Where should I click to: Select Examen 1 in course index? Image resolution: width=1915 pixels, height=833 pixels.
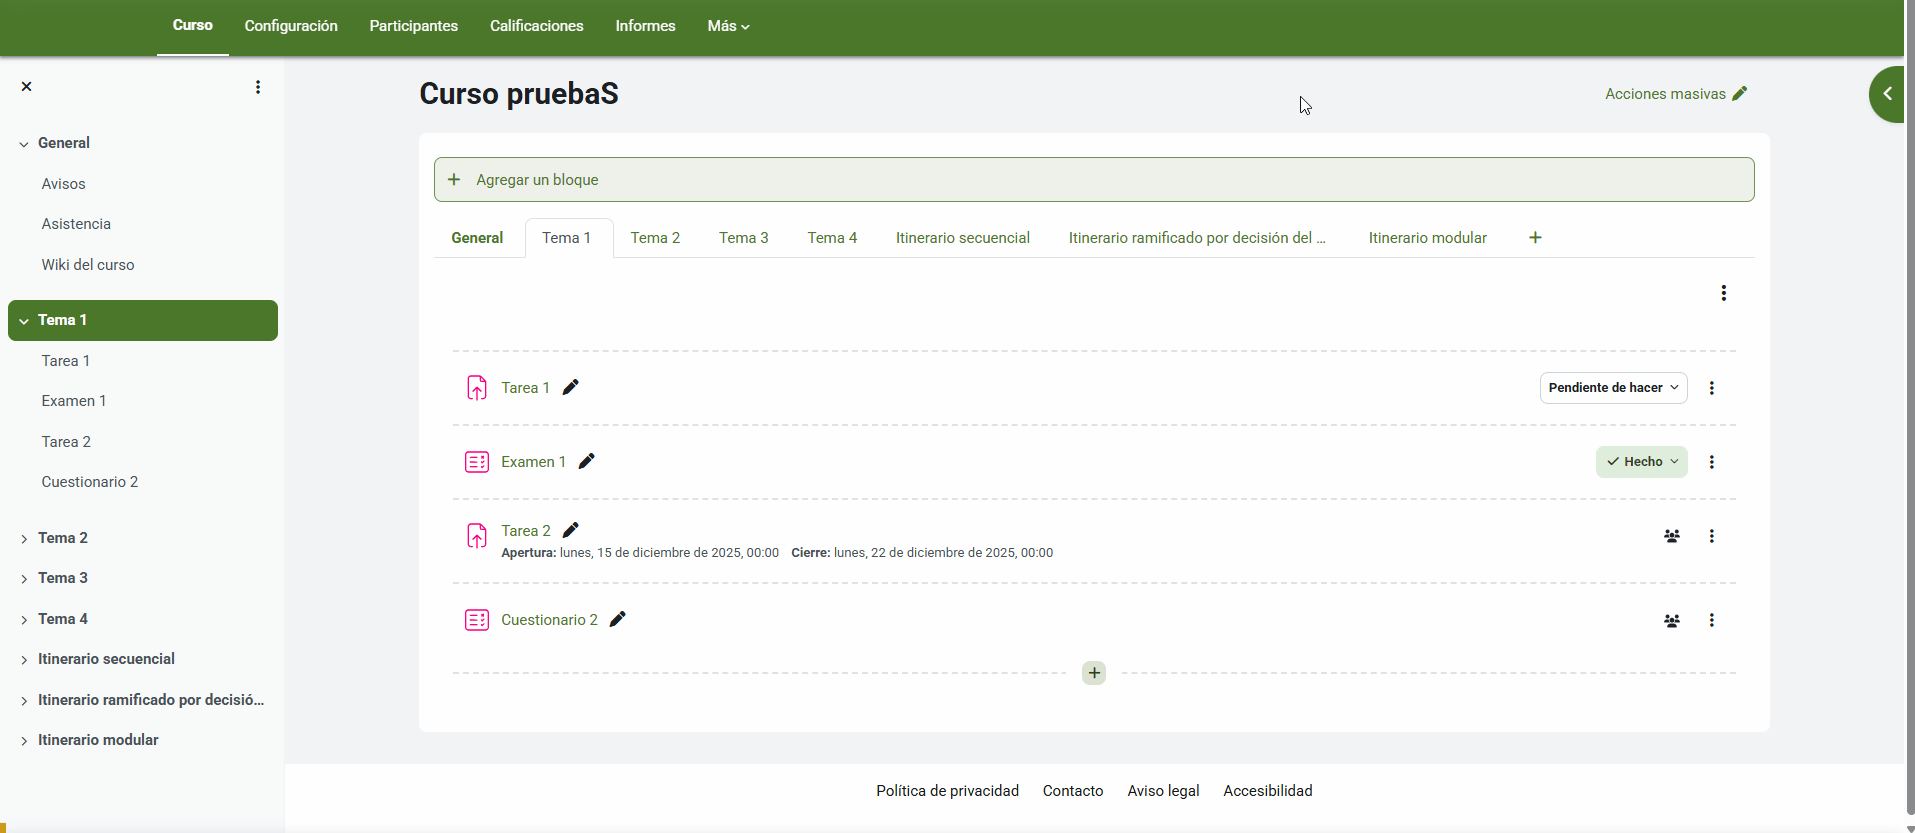(74, 401)
